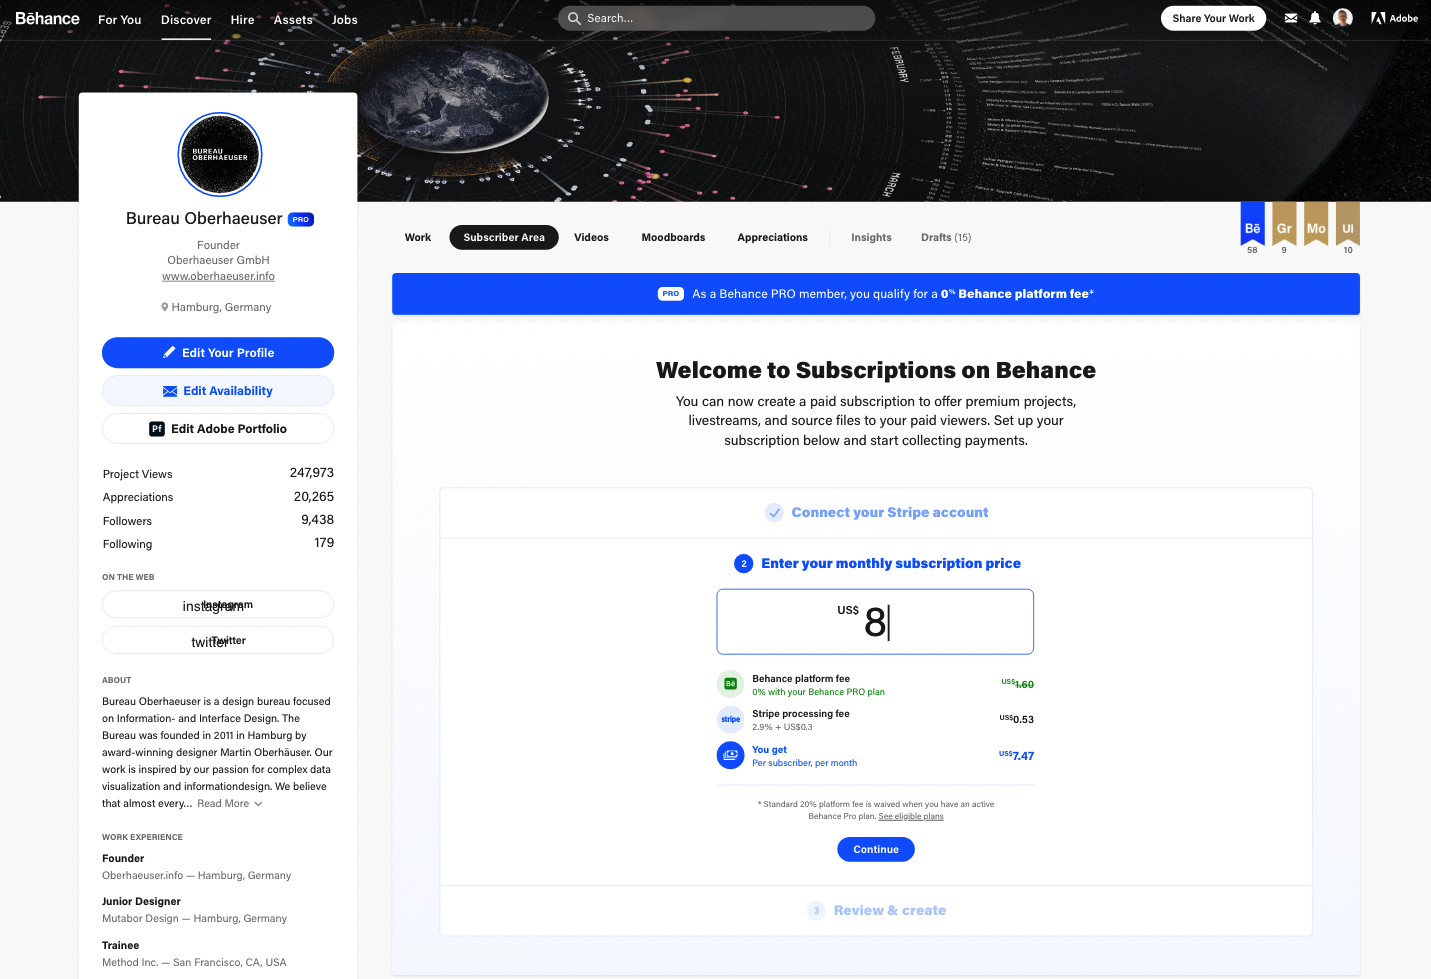Click the Following count 179
This screenshot has width=1431, height=979.
tap(324, 543)
